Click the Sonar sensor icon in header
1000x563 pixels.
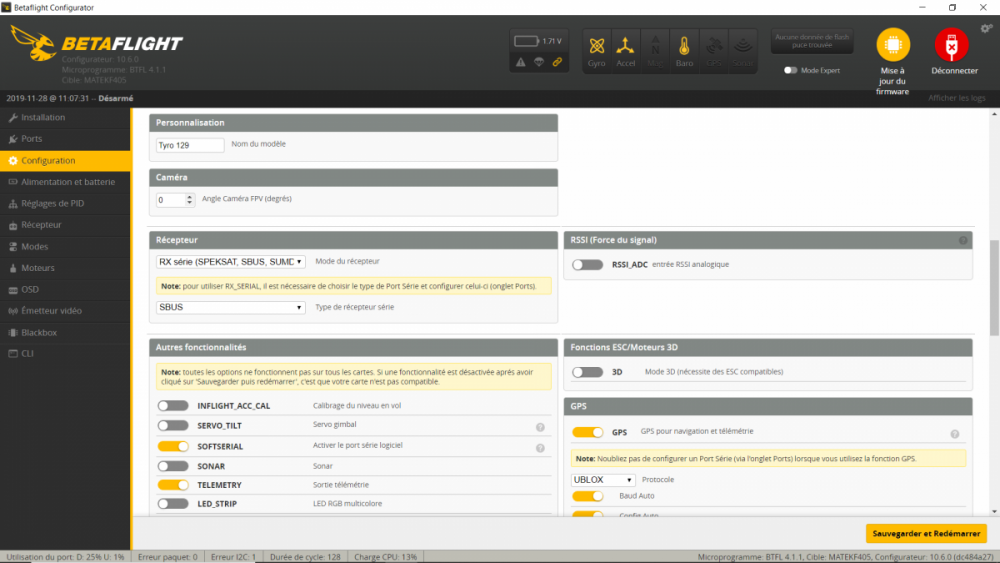[742, 51]
